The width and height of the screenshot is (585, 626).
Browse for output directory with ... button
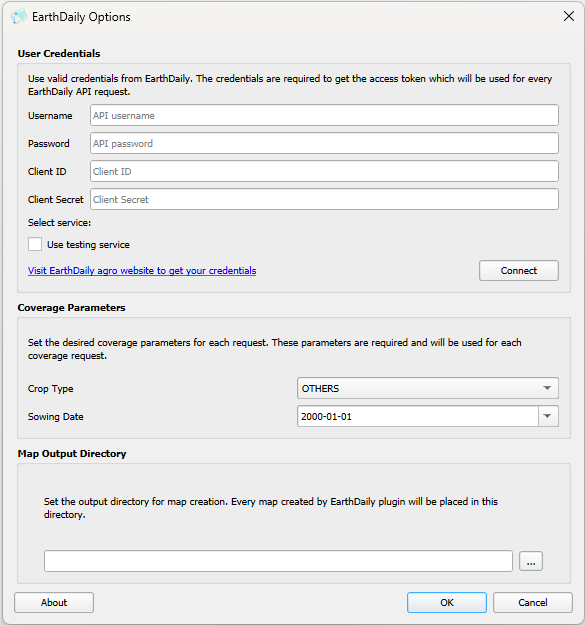pos(531,561)
